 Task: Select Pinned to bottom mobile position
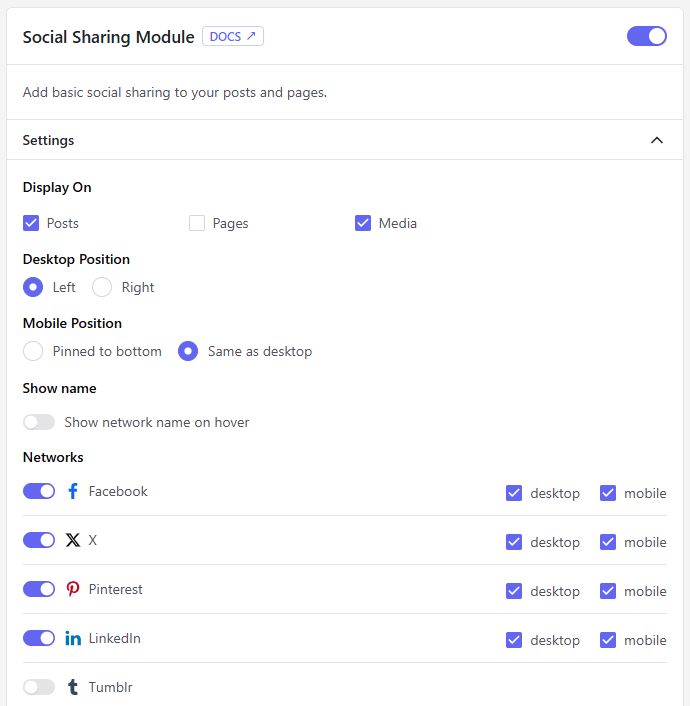(33, 351)
